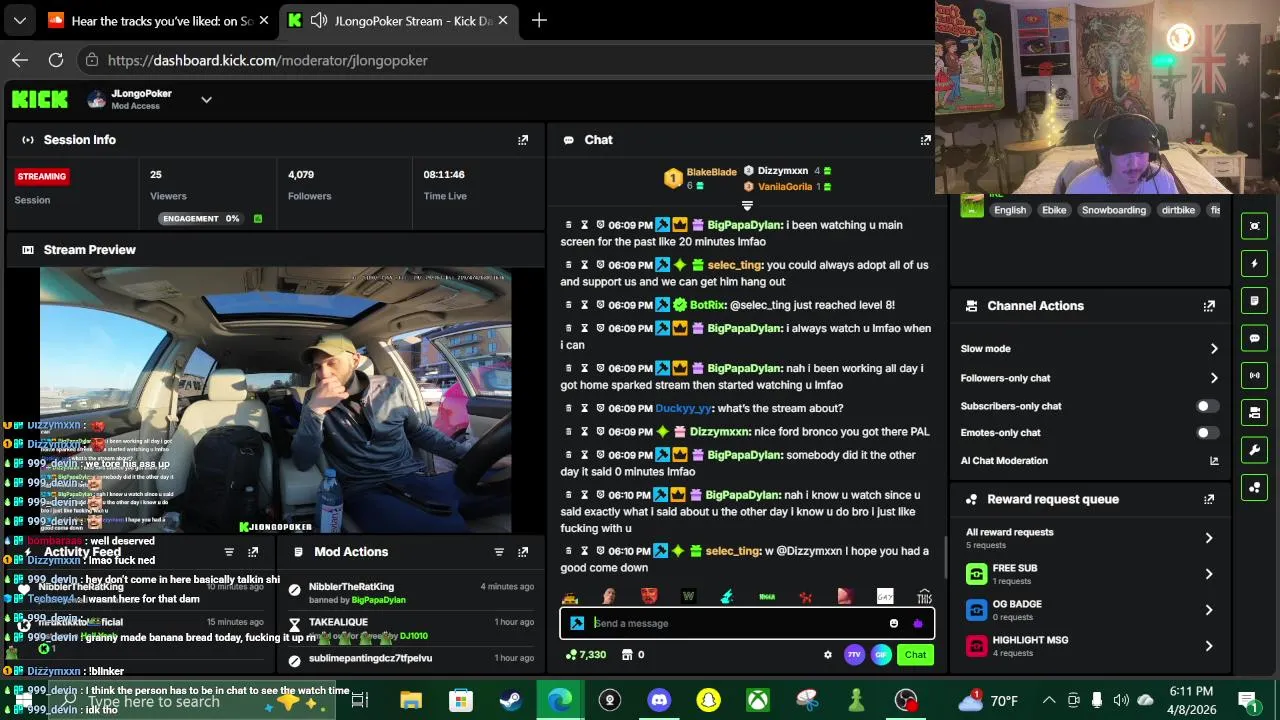Screen dimensions: 1280x720
Task: Pop out the Mod Actions panel
Action: click(523, 552)
